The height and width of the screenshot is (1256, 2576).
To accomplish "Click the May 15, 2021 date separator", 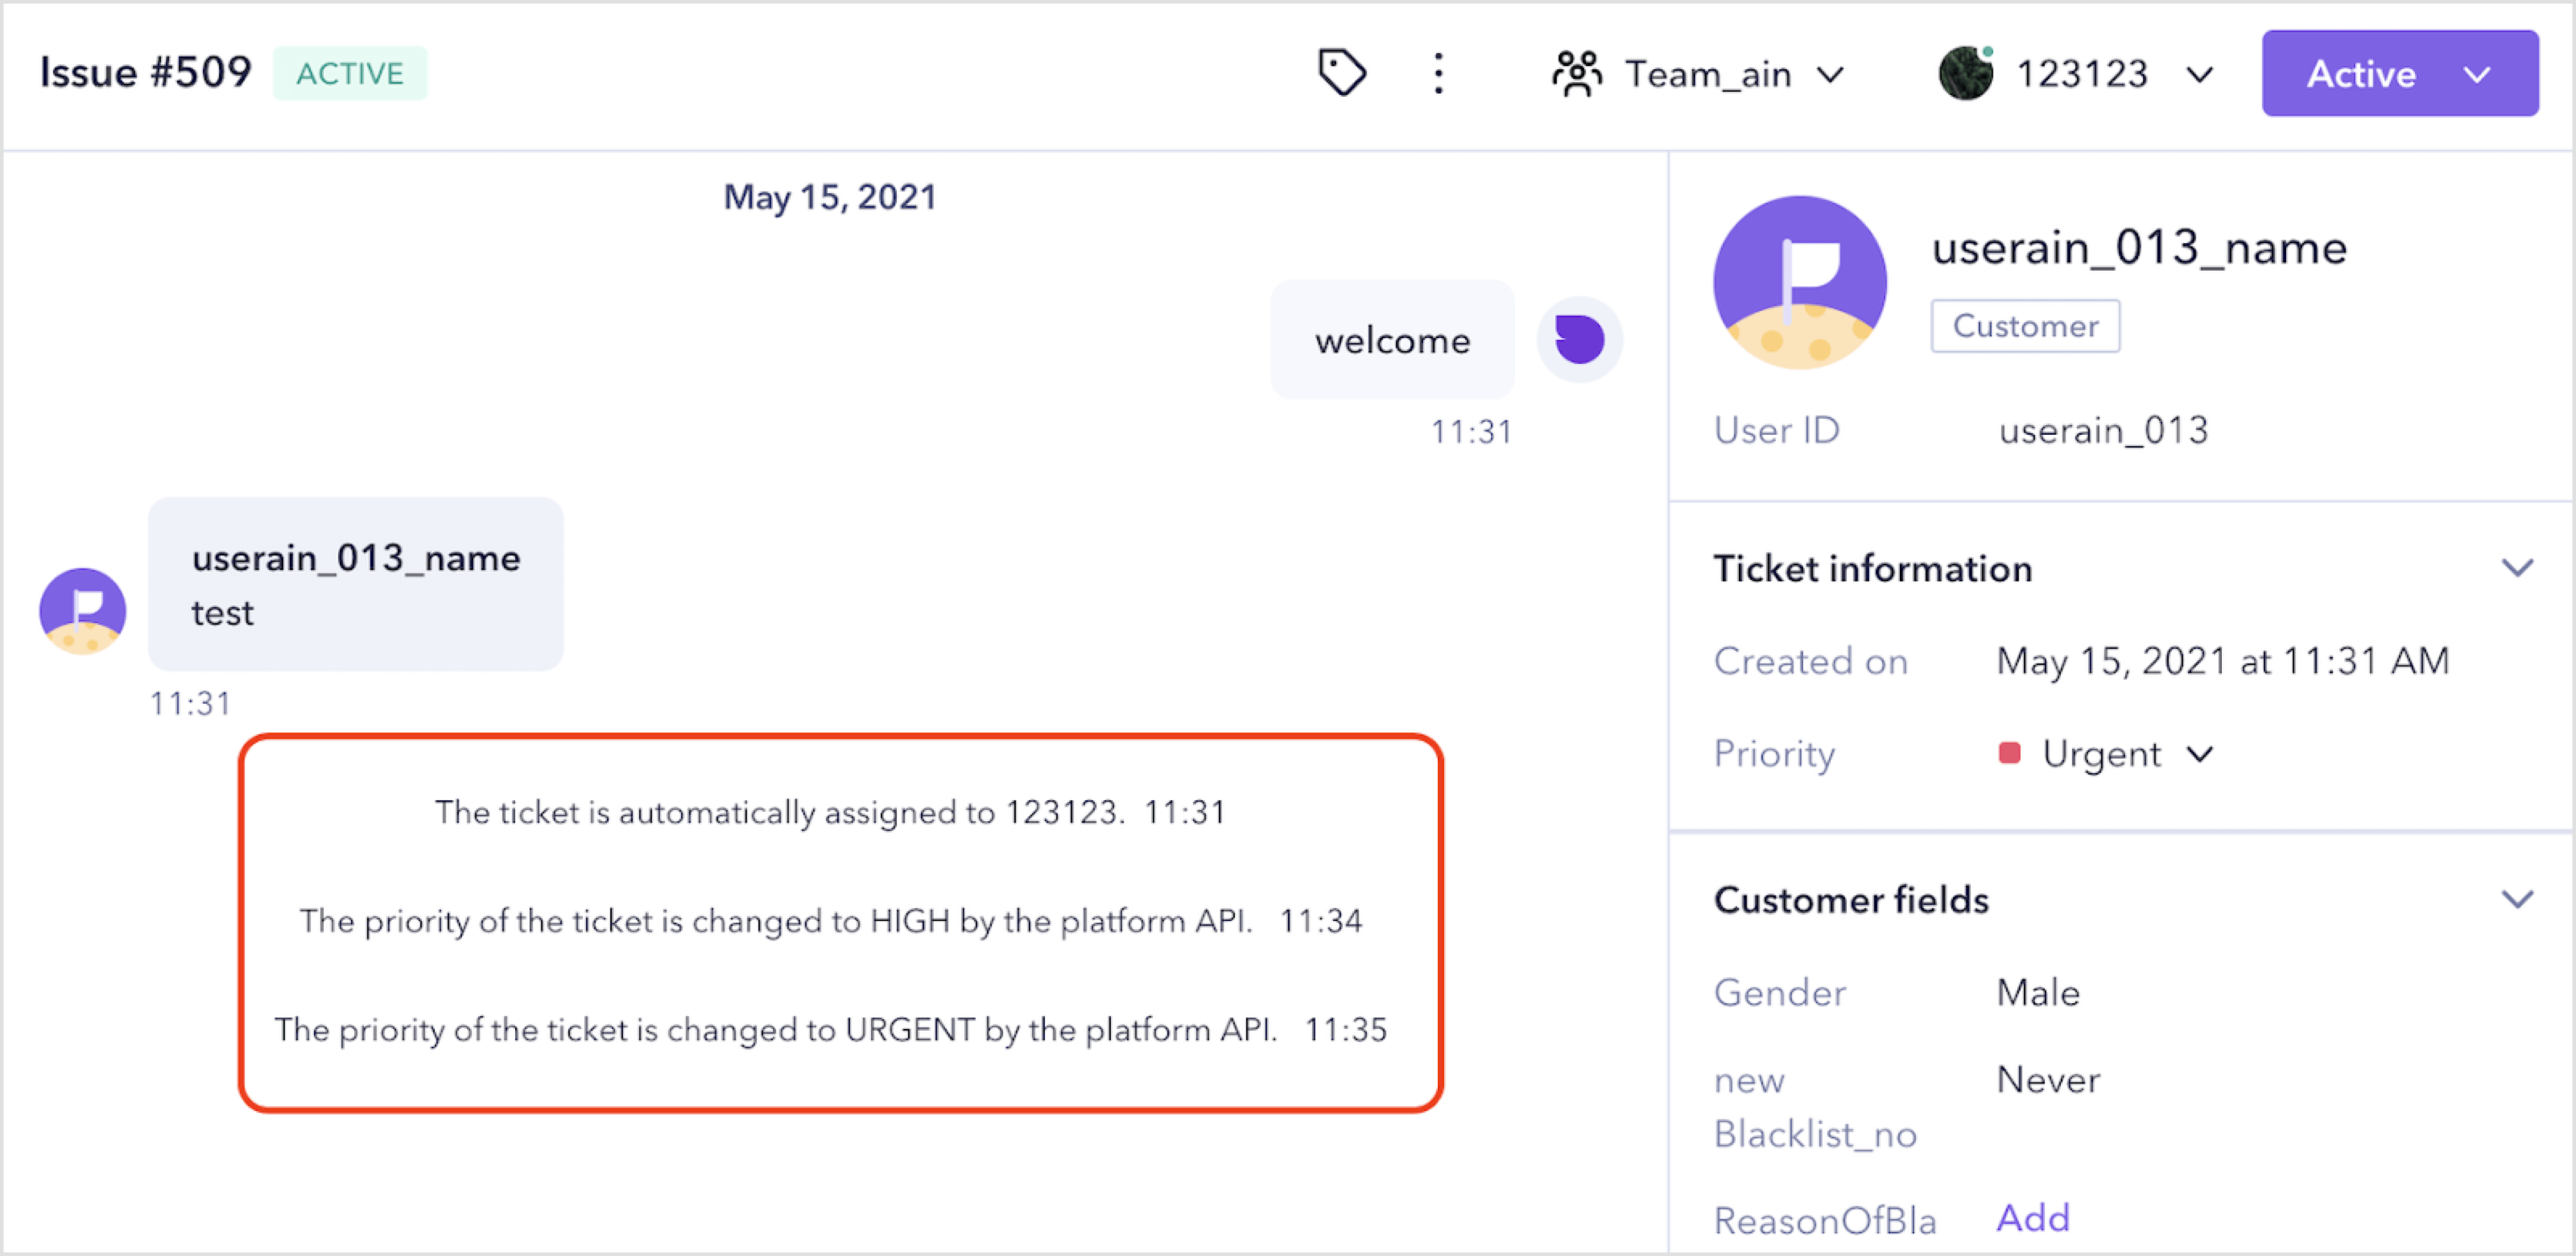I will coord(830,197).
